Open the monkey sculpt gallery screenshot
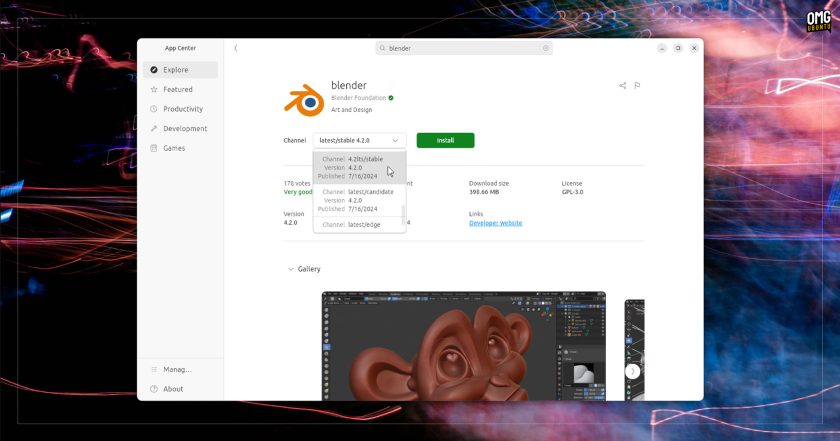Screen dimensions: 840x441 (x=464, y=346)
